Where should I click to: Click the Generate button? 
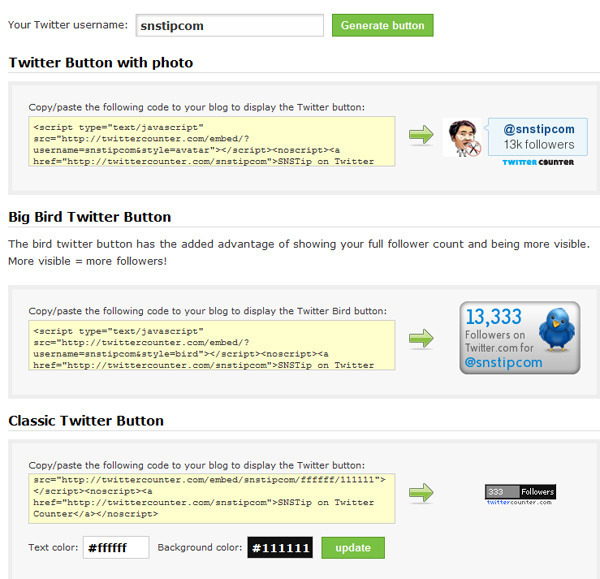tap(383, 25)
